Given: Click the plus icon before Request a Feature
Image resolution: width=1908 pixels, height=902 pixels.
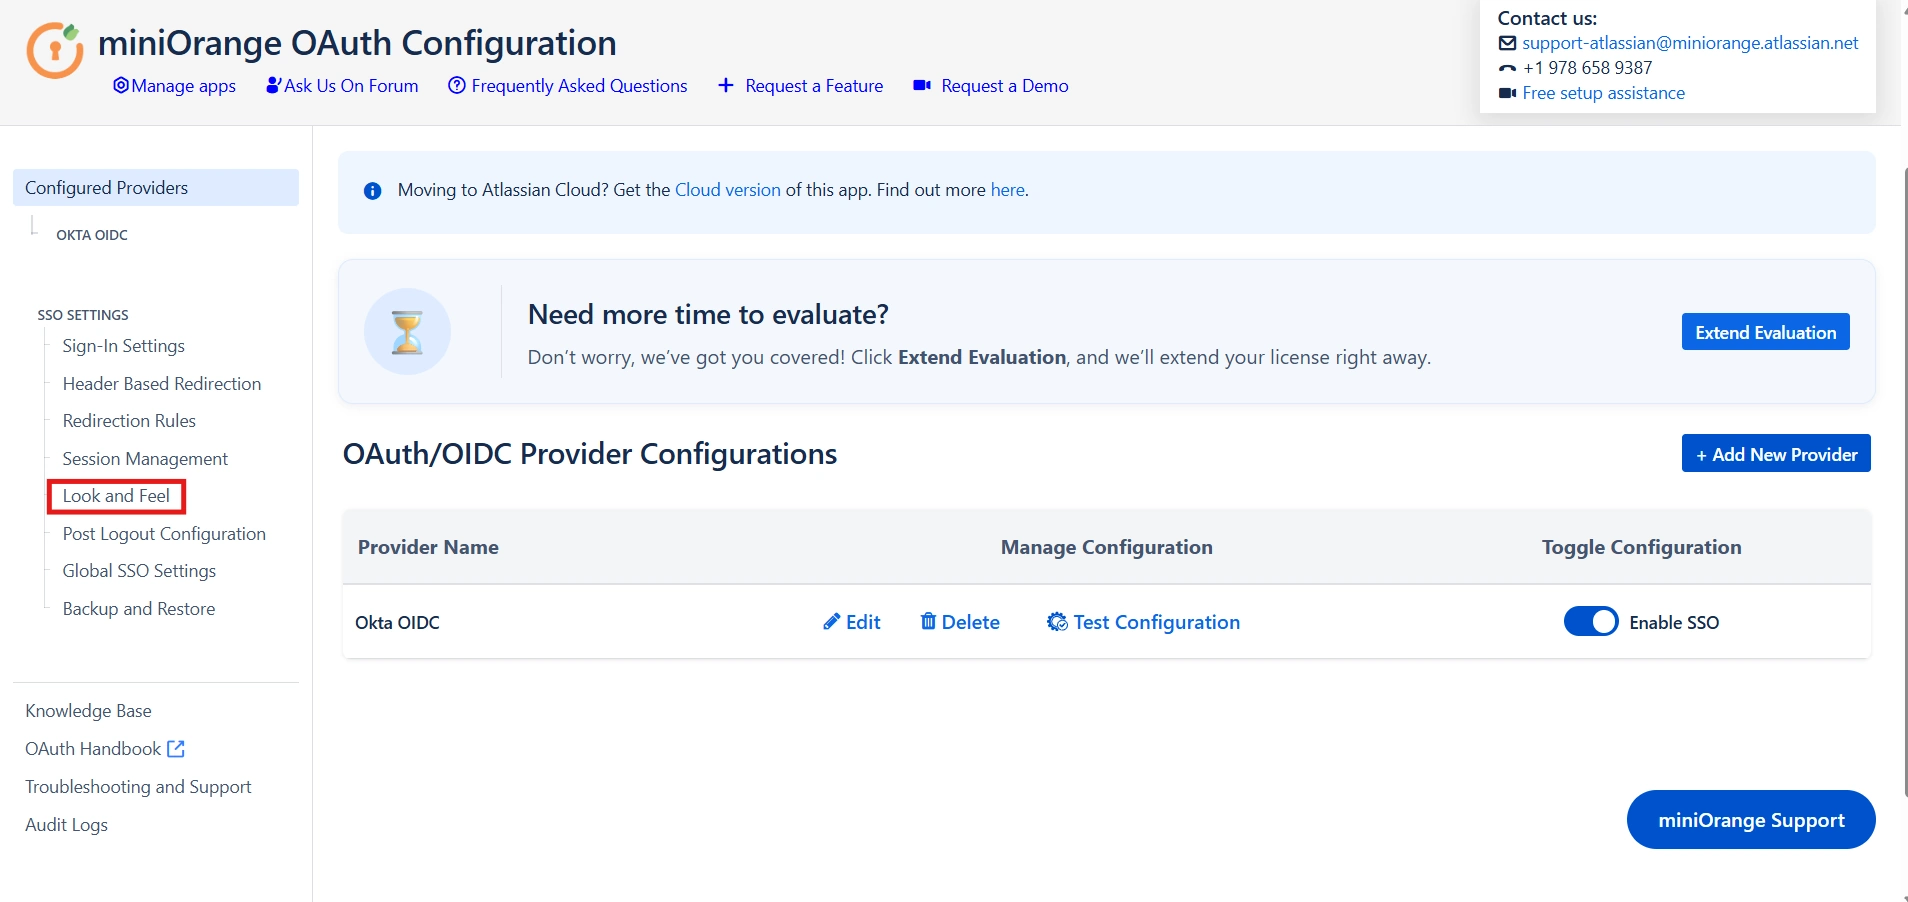Looking at the screenshot, I should click(726, 86).
